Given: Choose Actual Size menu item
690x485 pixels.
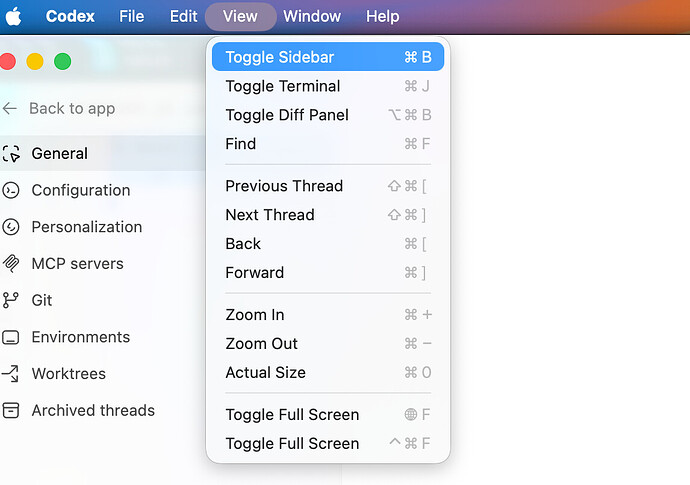Looking at the screenshot, I should pos(328,373).
